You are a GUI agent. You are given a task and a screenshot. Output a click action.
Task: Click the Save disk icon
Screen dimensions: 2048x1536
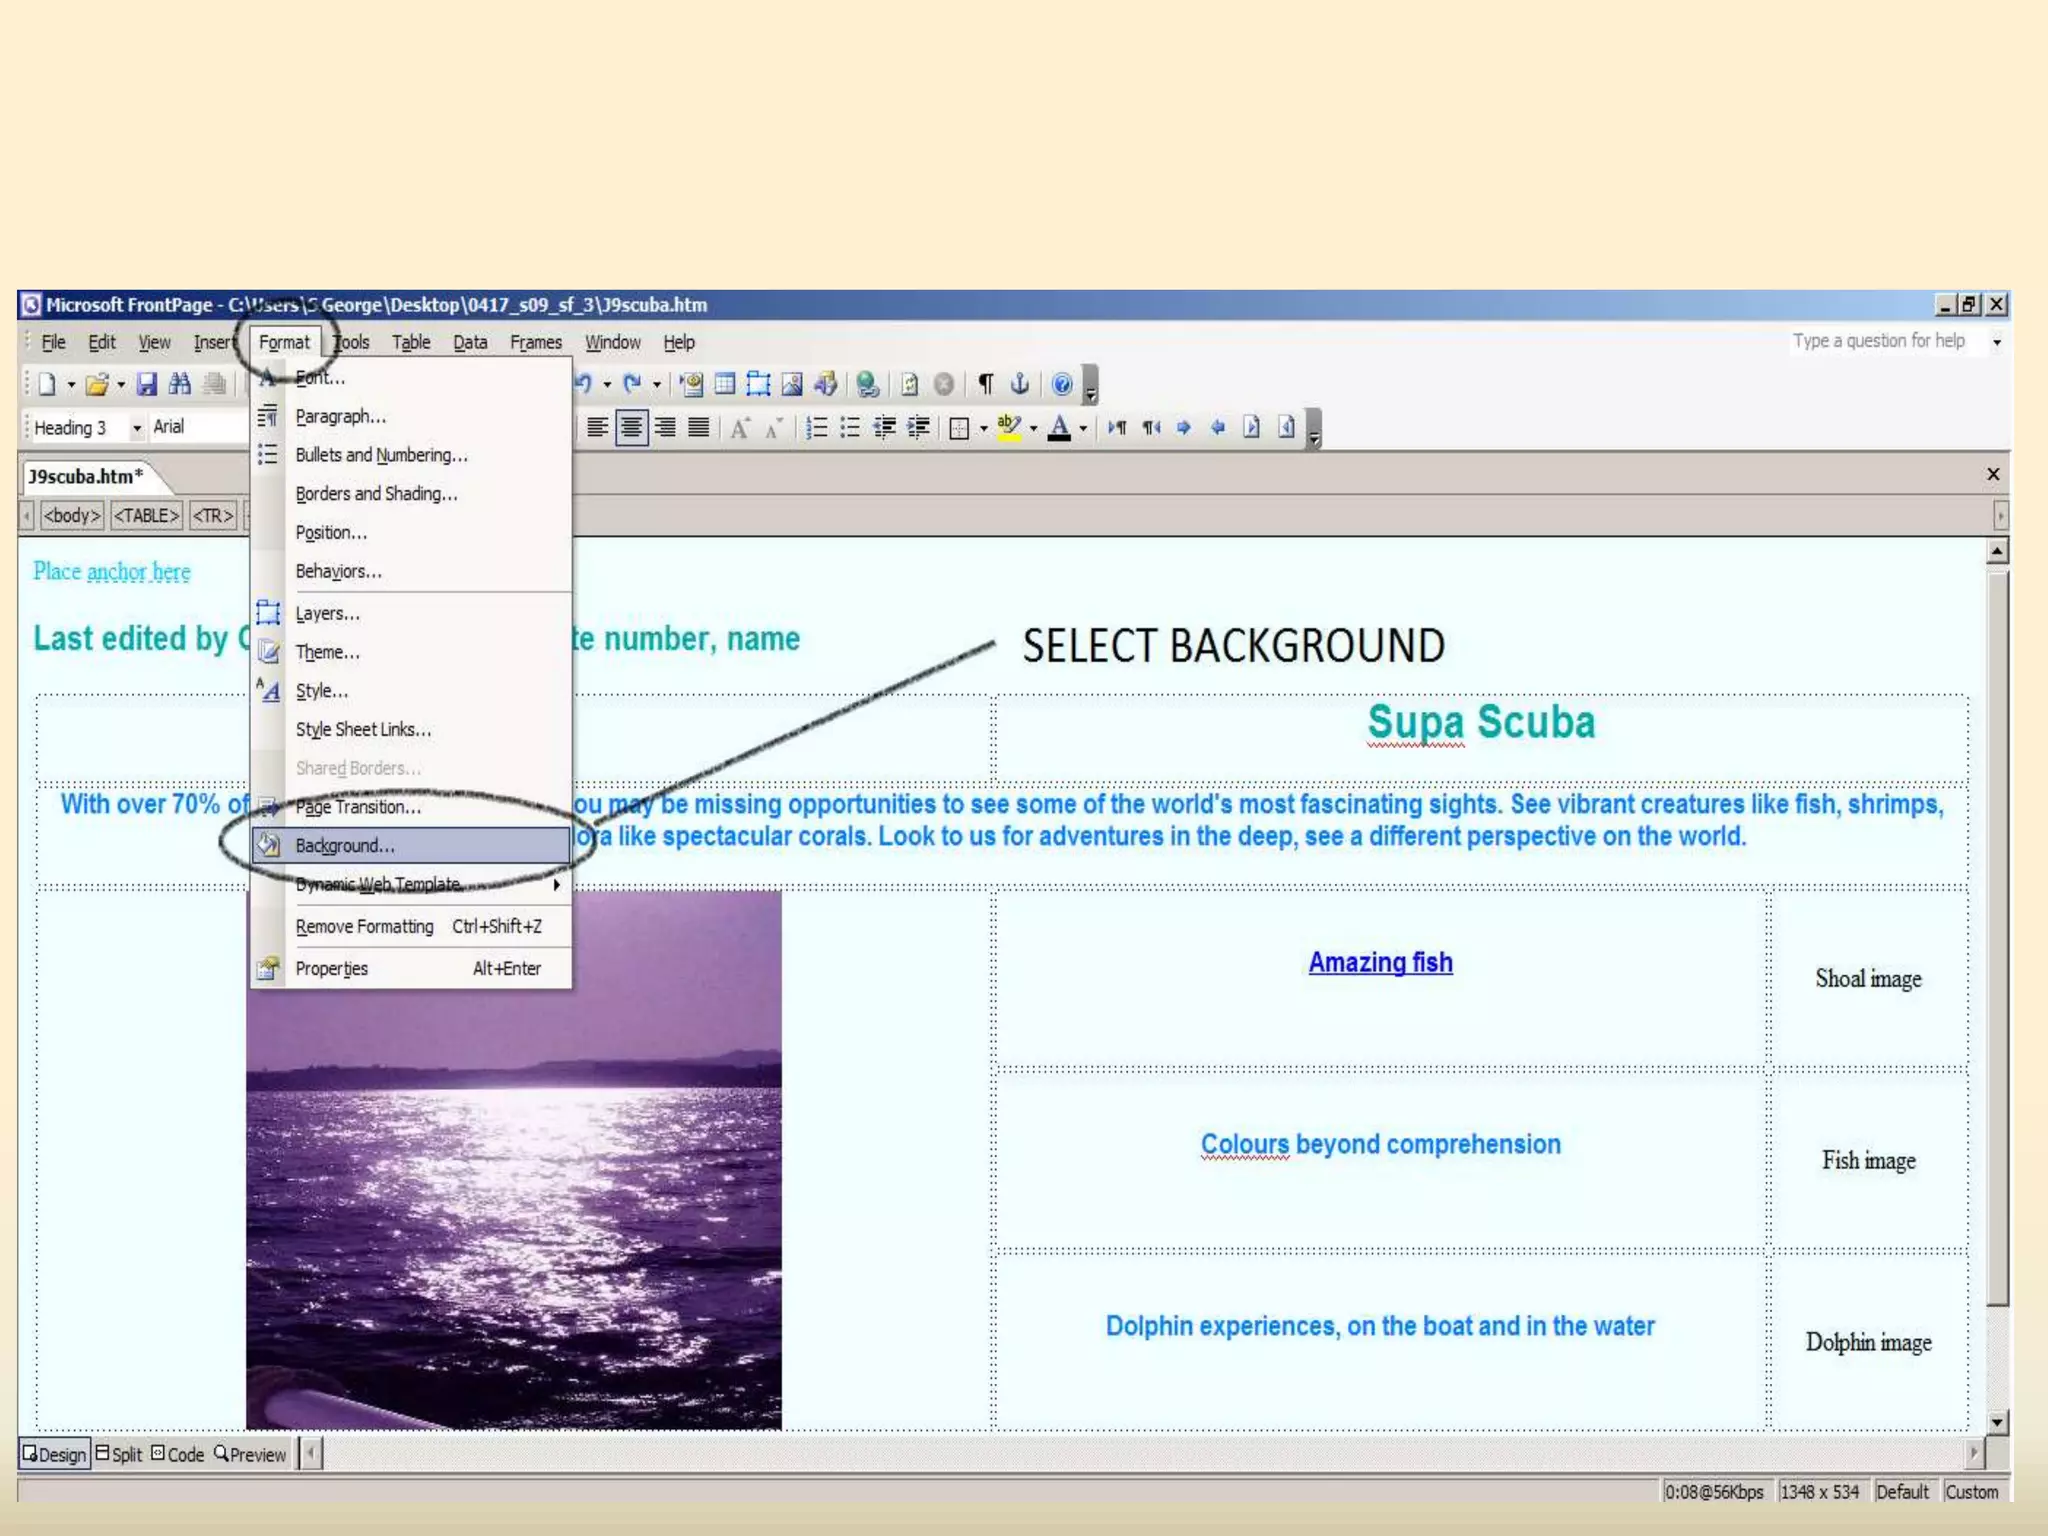click(x=146, y=384)
